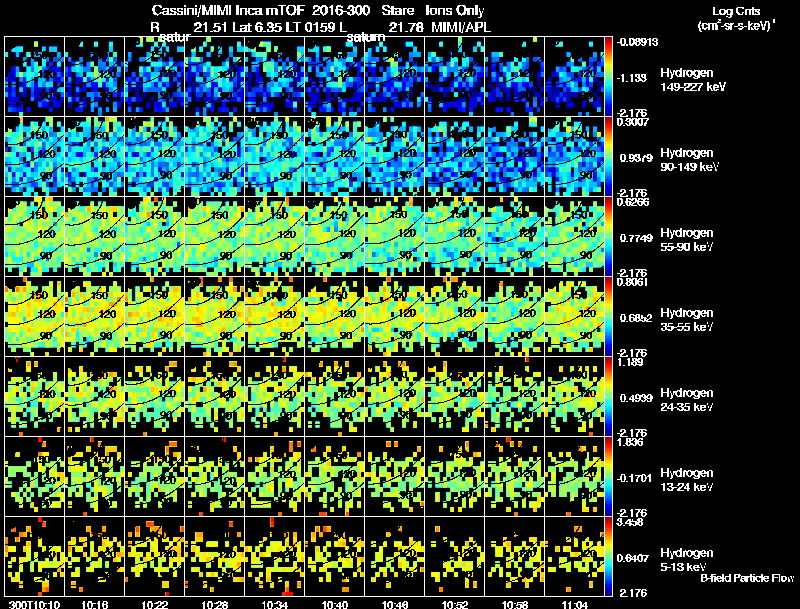Select the 24-35 keV panel at 11:04

pyautogui.click(x=574, y=396)
